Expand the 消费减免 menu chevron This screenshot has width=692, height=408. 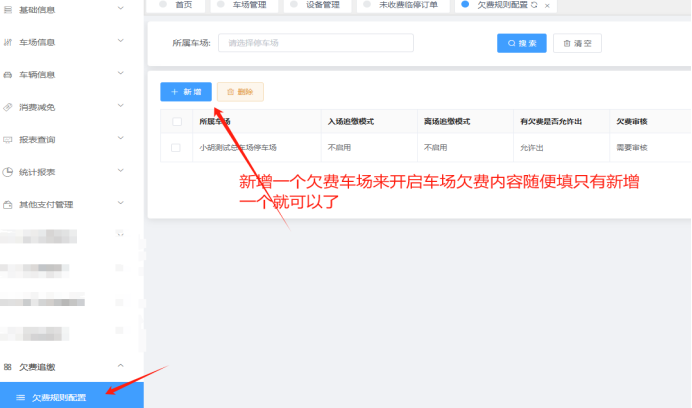pyautogui.click(x=120, y=106)
